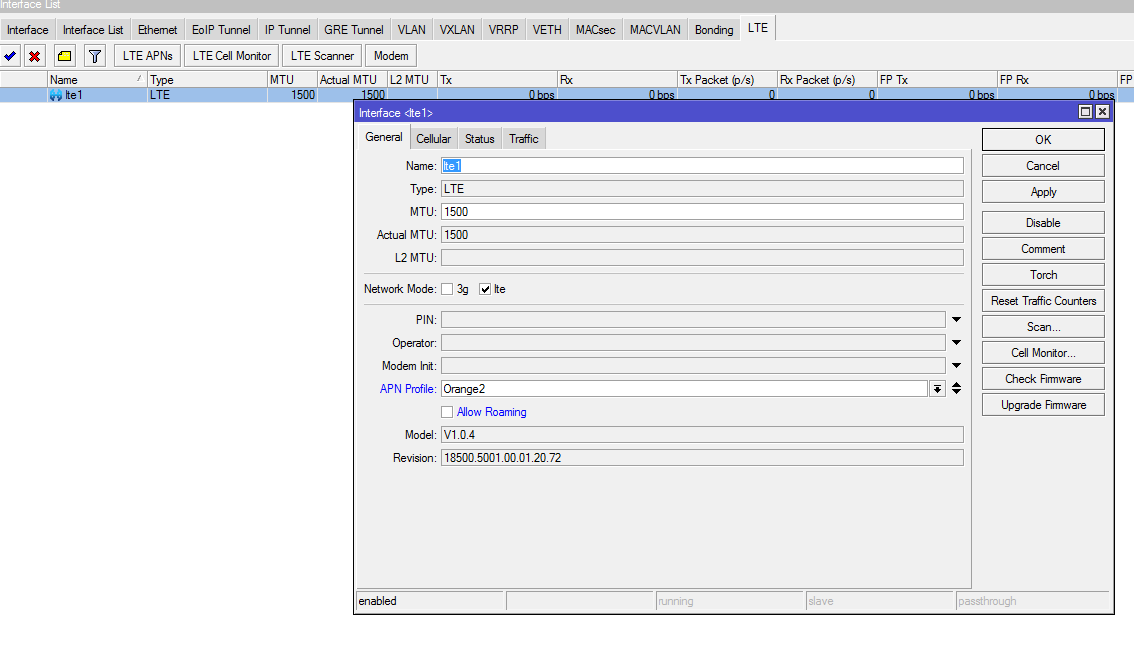
Task: Switch to the Status tab
Action: (479, 139)
